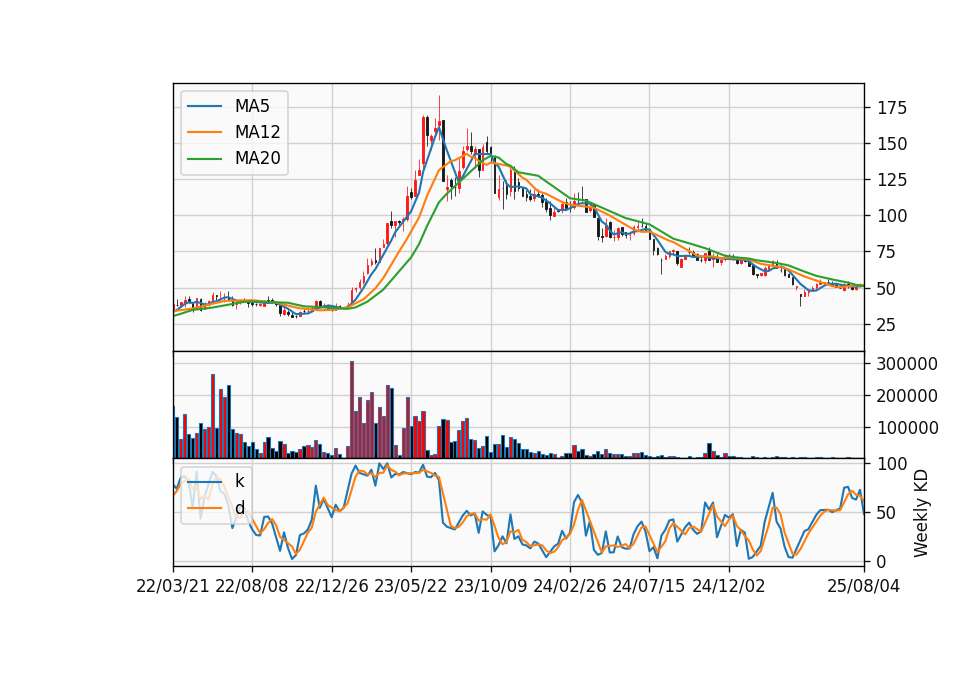Click the 24/07/15 date label

pyautogui.click(x=649, y=586)
